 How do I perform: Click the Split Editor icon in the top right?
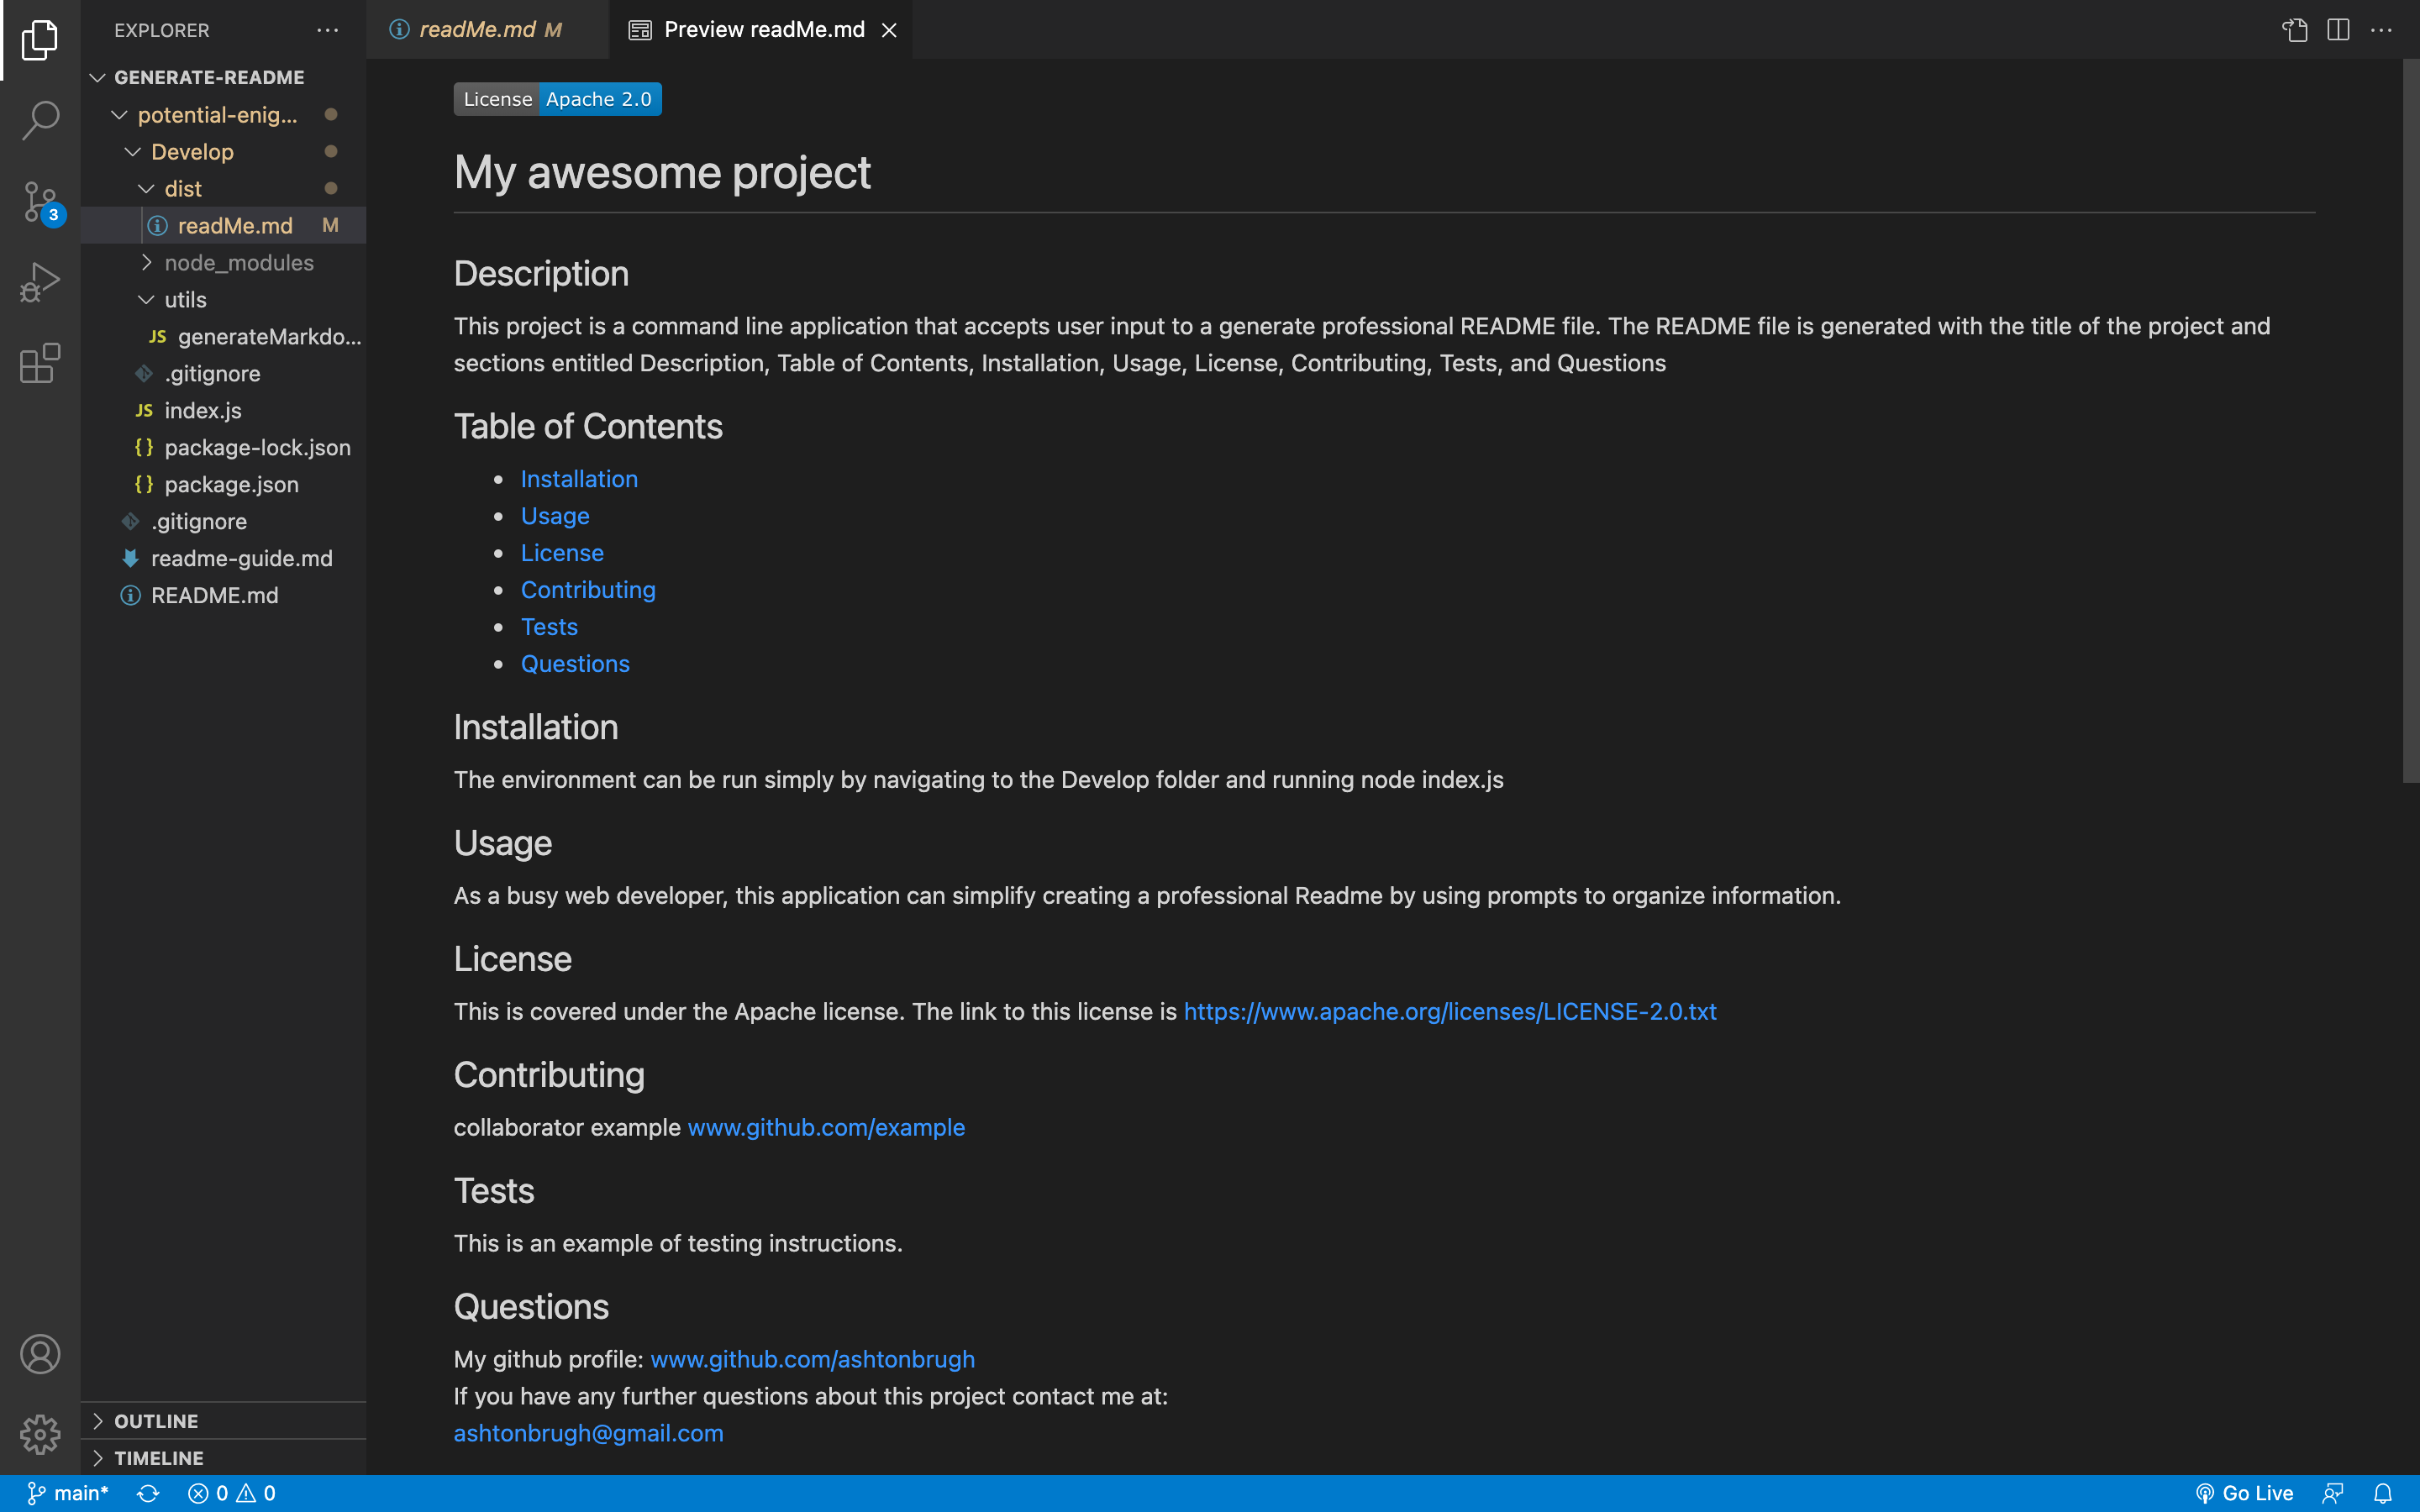point(2339,29)
